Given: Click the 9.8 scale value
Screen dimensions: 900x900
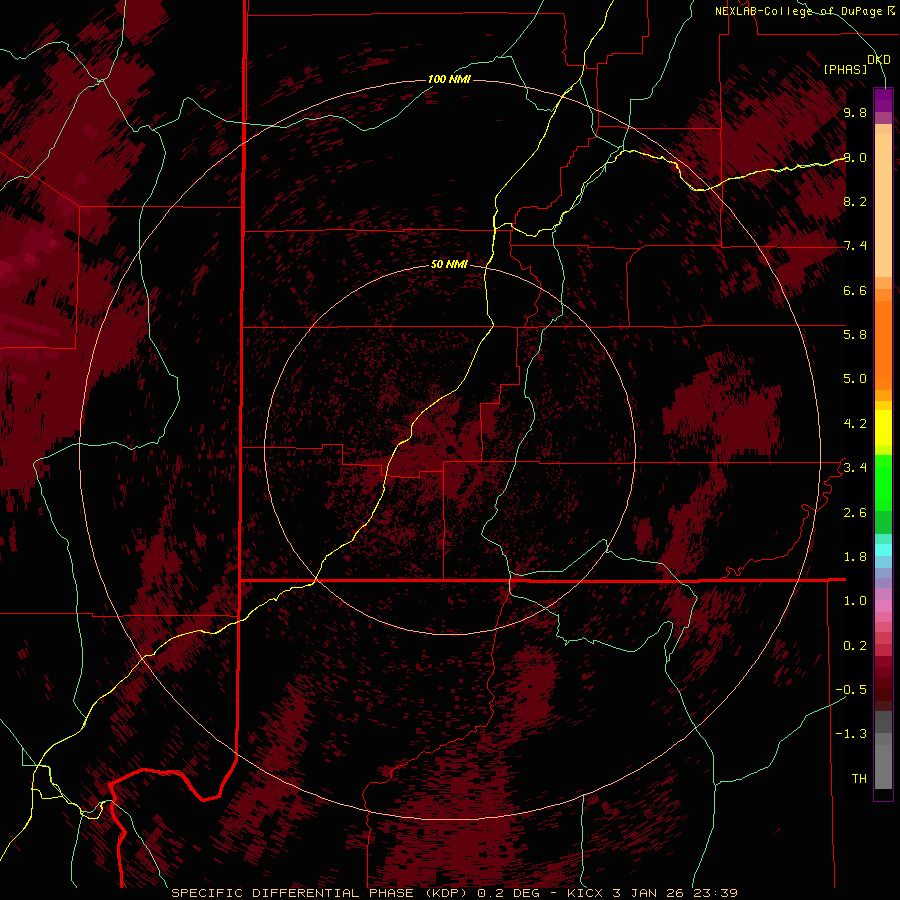Looking at the screenshot, I should click(855, 112).
